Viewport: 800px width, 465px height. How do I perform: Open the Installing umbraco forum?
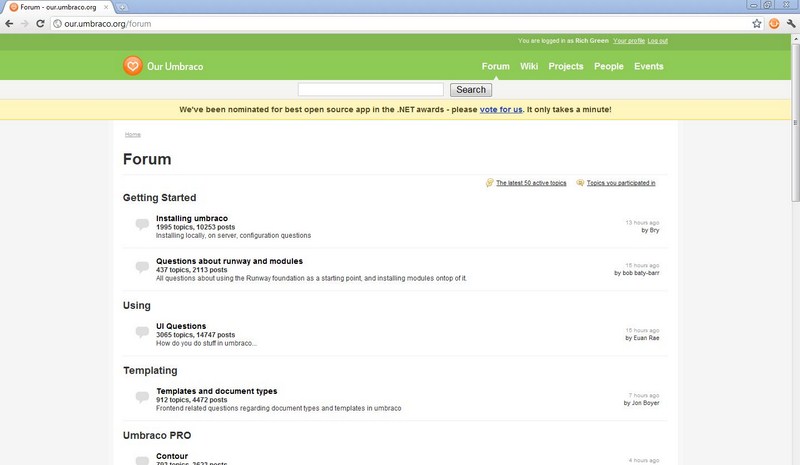[x=192, y=218]
